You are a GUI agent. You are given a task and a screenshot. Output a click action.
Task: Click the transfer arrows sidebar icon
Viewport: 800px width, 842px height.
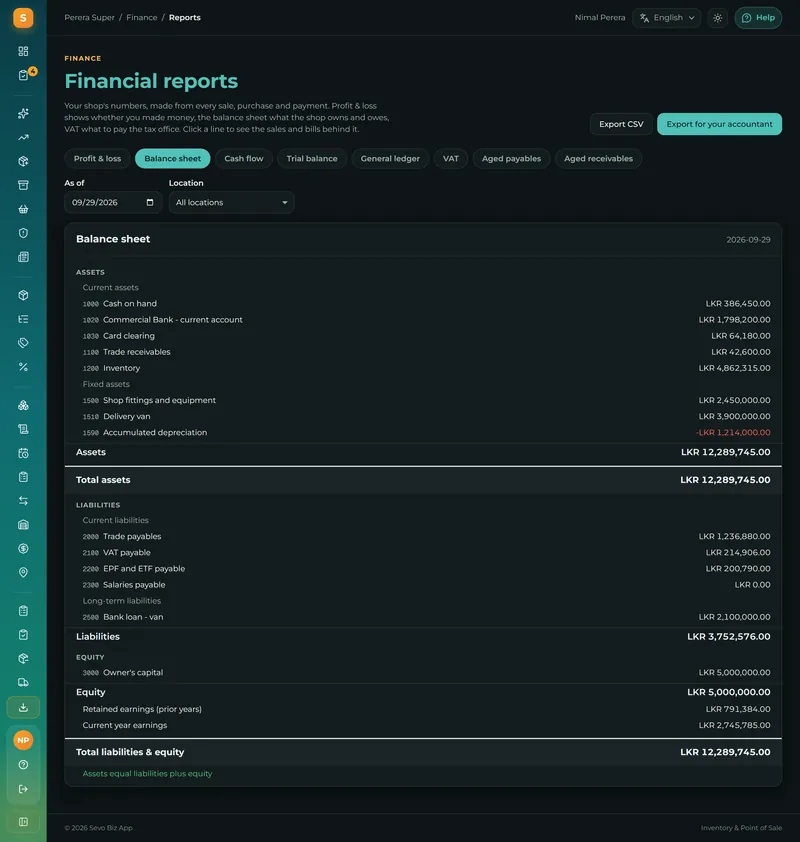23,500
